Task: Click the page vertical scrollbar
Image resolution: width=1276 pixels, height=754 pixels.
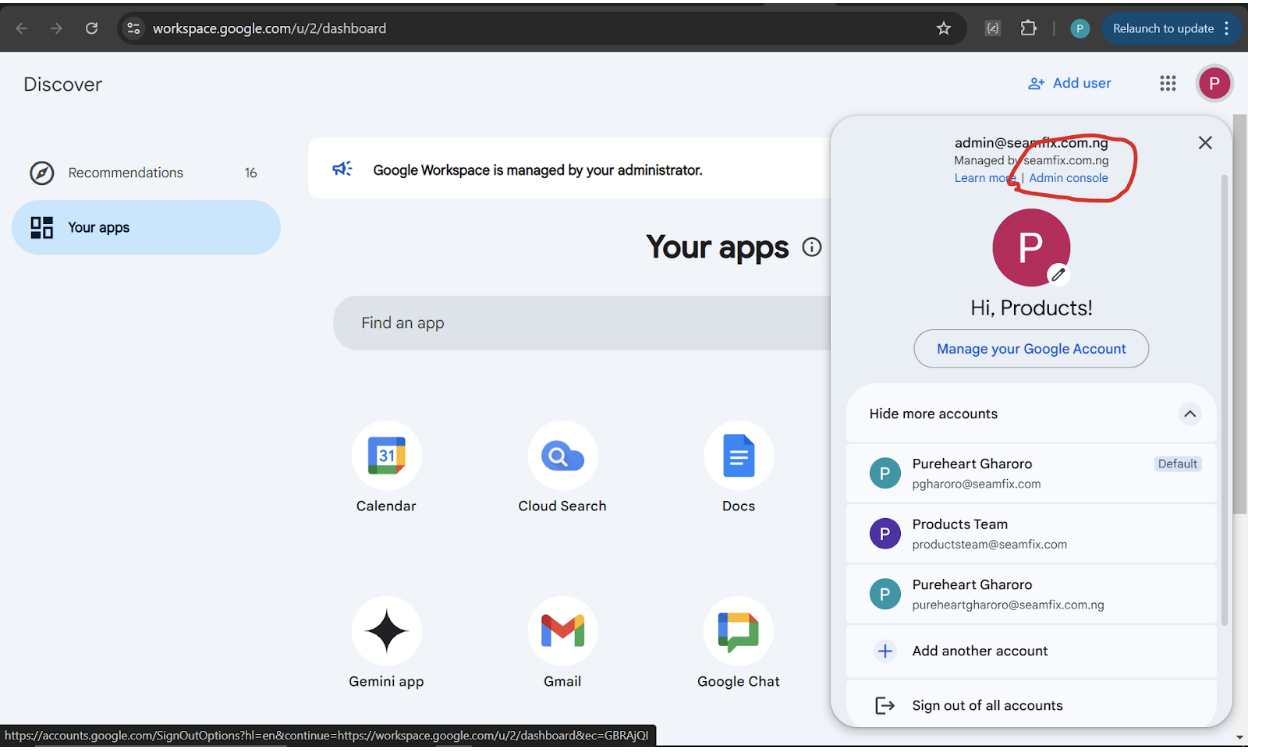Action: pyautogui.click(x=1240, y=314)
